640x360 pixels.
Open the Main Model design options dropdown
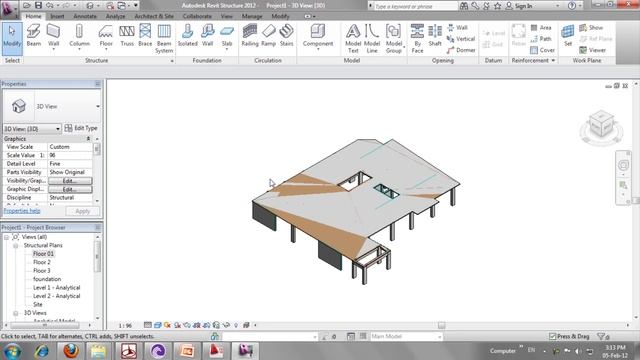(x=406, y=336)
